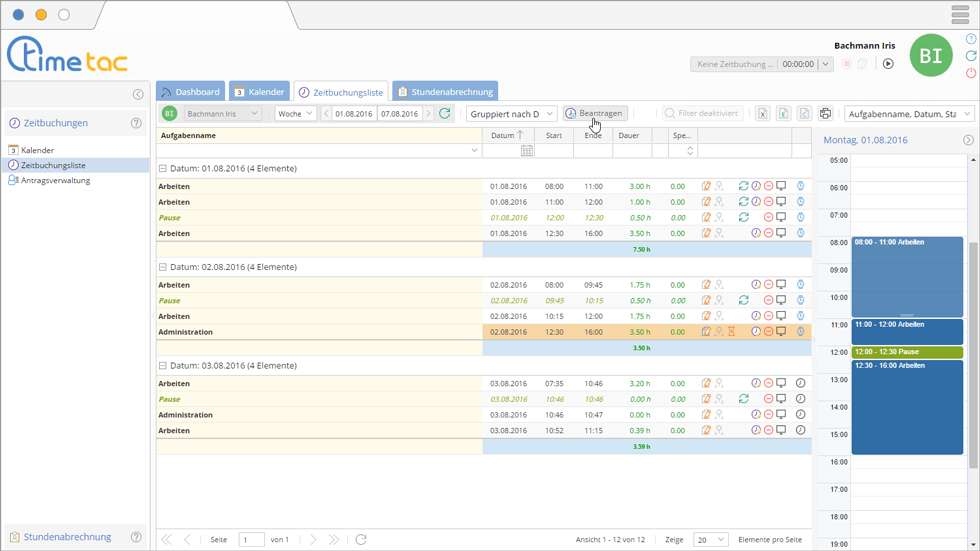Collapse the Datum: 01.08.2016 group

click(163, 169)
